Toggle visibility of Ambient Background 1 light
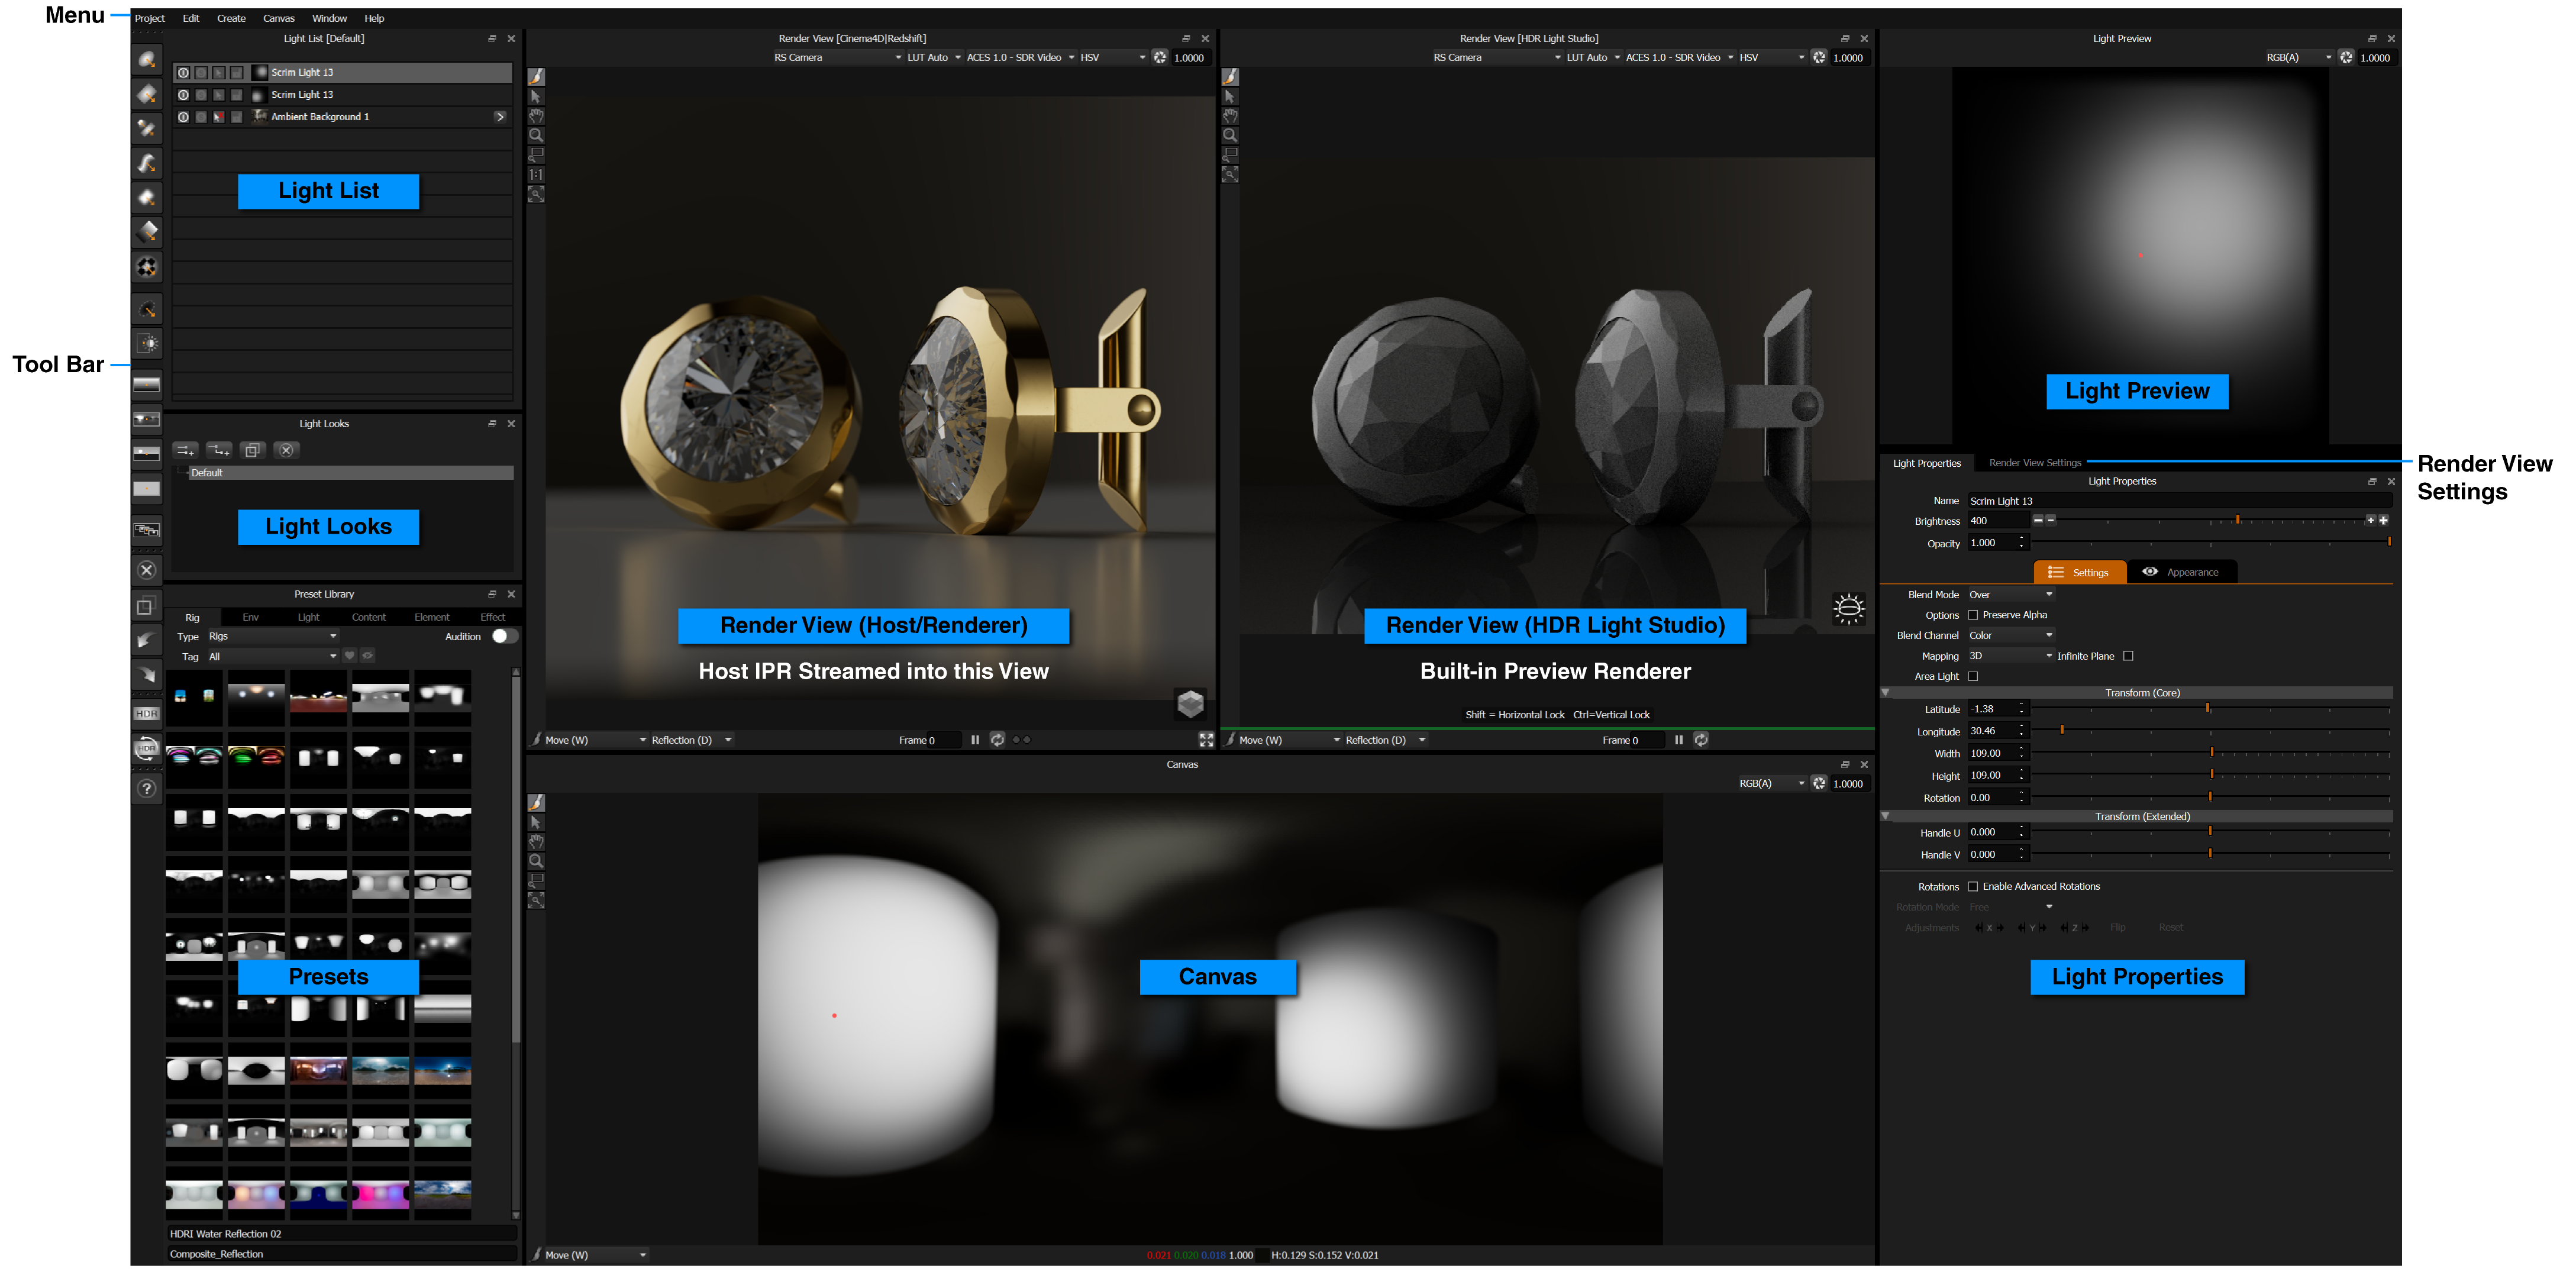The width and height of the screenshot is (2576, 1275). (x=183, y=117)
